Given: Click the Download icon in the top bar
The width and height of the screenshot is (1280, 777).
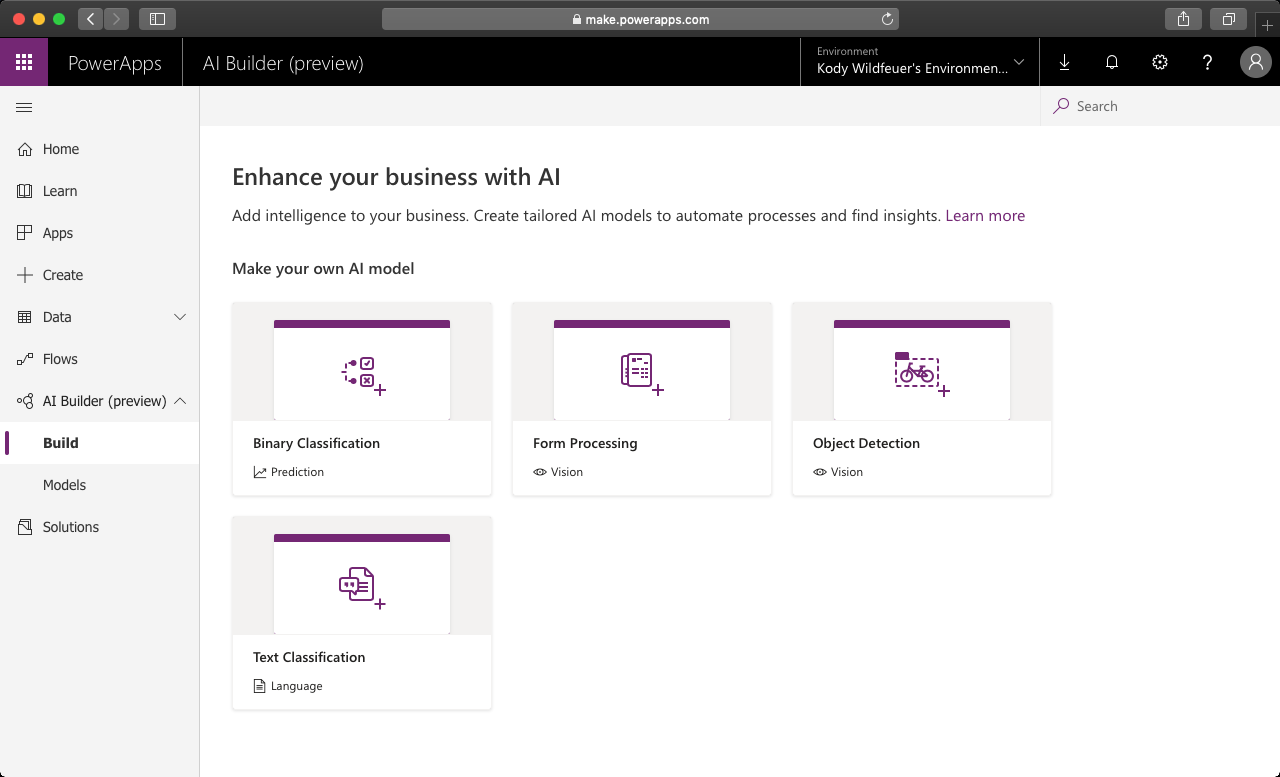Looking at the screenshot, I should pos(1064,61).
